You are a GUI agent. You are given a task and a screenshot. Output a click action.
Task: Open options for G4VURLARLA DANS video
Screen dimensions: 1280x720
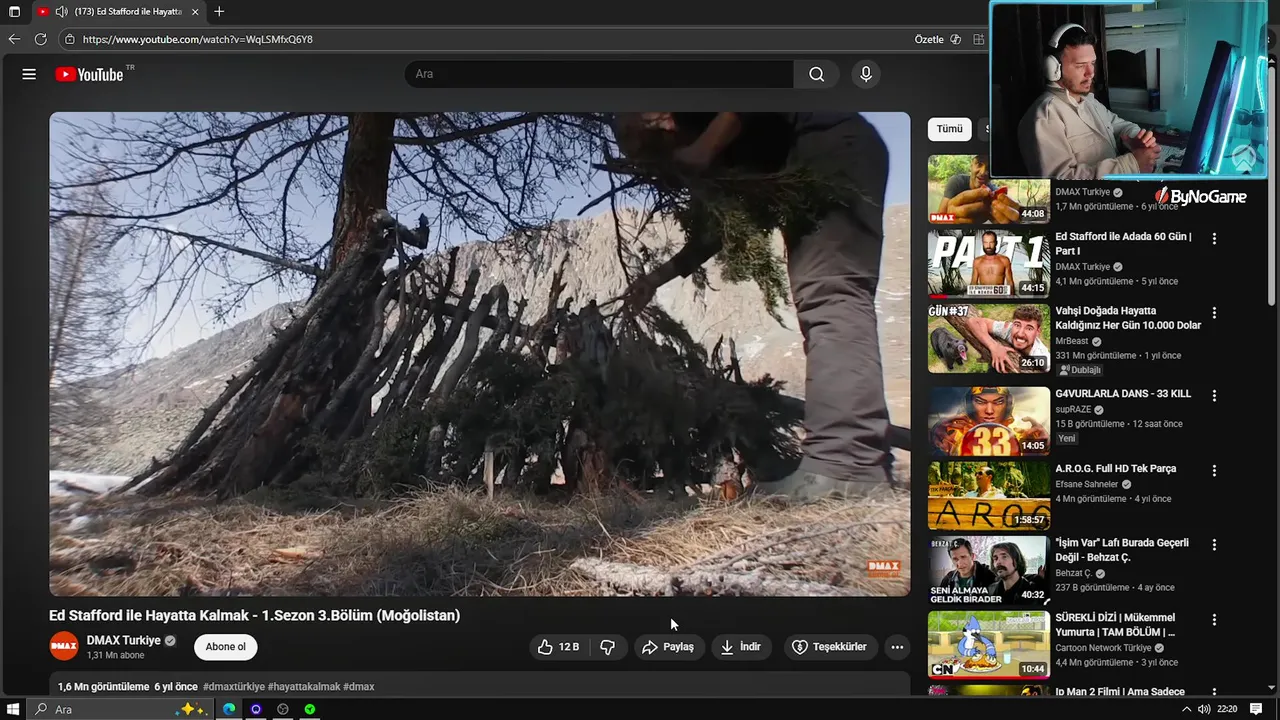[1214, 396]
